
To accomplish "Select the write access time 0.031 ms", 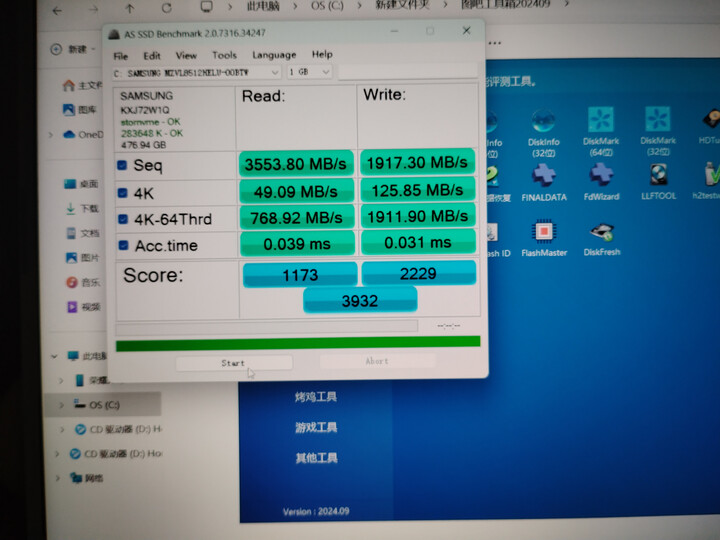I will tap(418, 242).
